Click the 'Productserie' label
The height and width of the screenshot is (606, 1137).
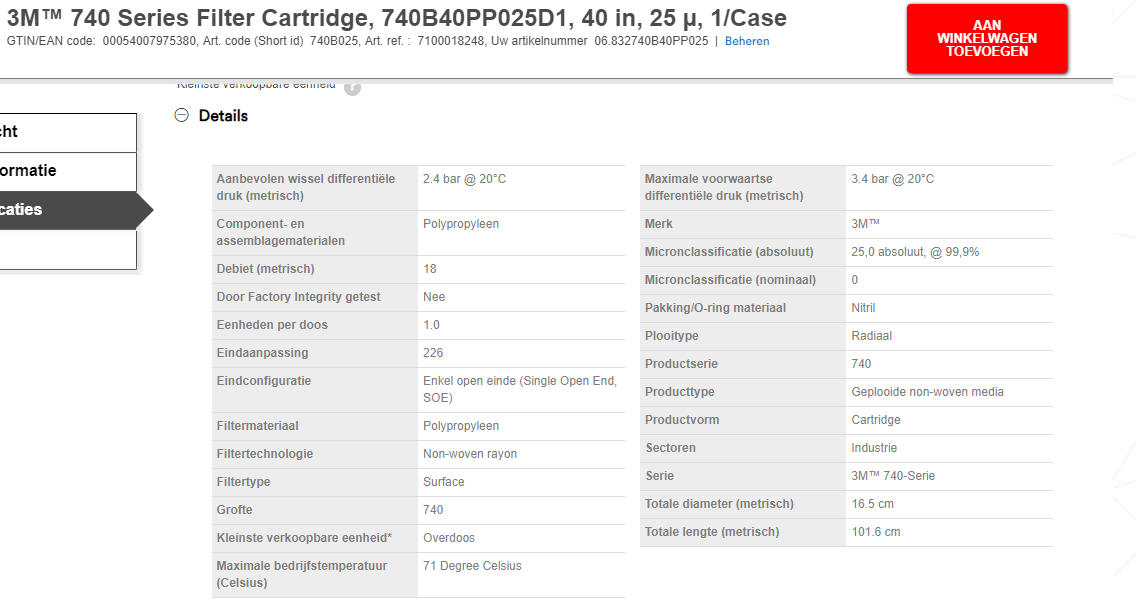(x=681, y=365)
